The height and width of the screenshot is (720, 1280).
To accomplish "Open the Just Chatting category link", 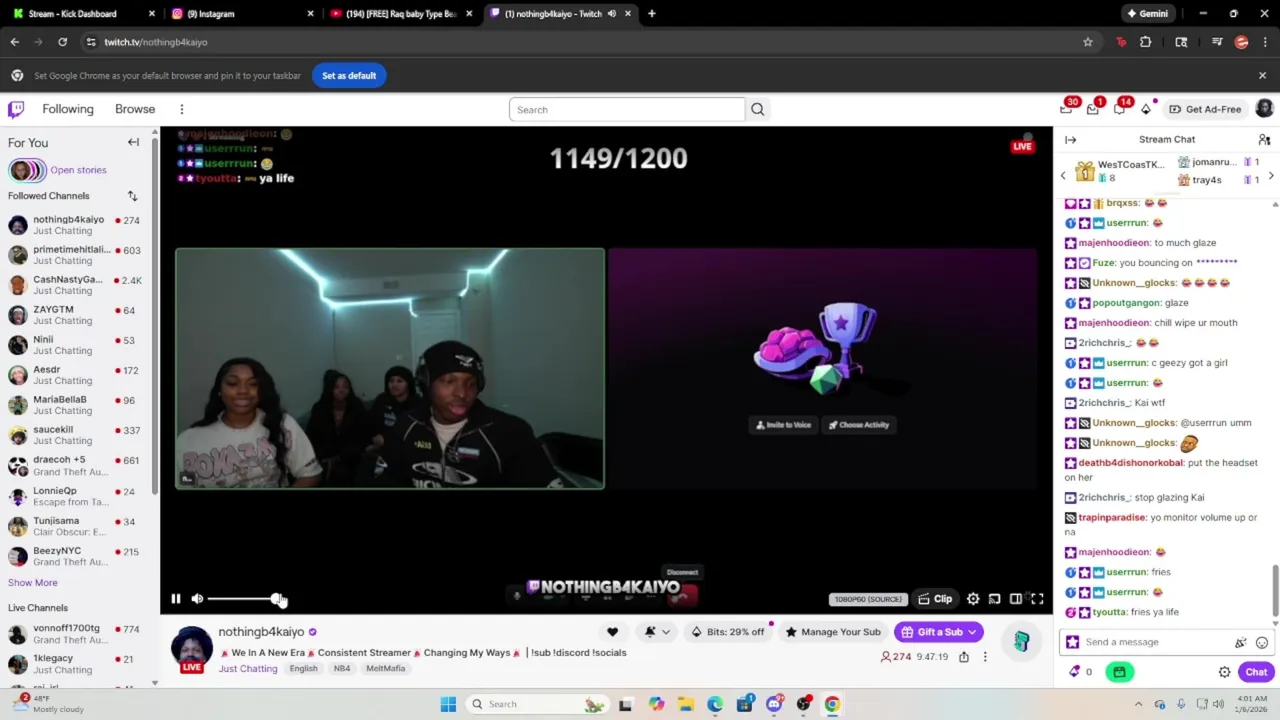I will click(x=248, y=668).
